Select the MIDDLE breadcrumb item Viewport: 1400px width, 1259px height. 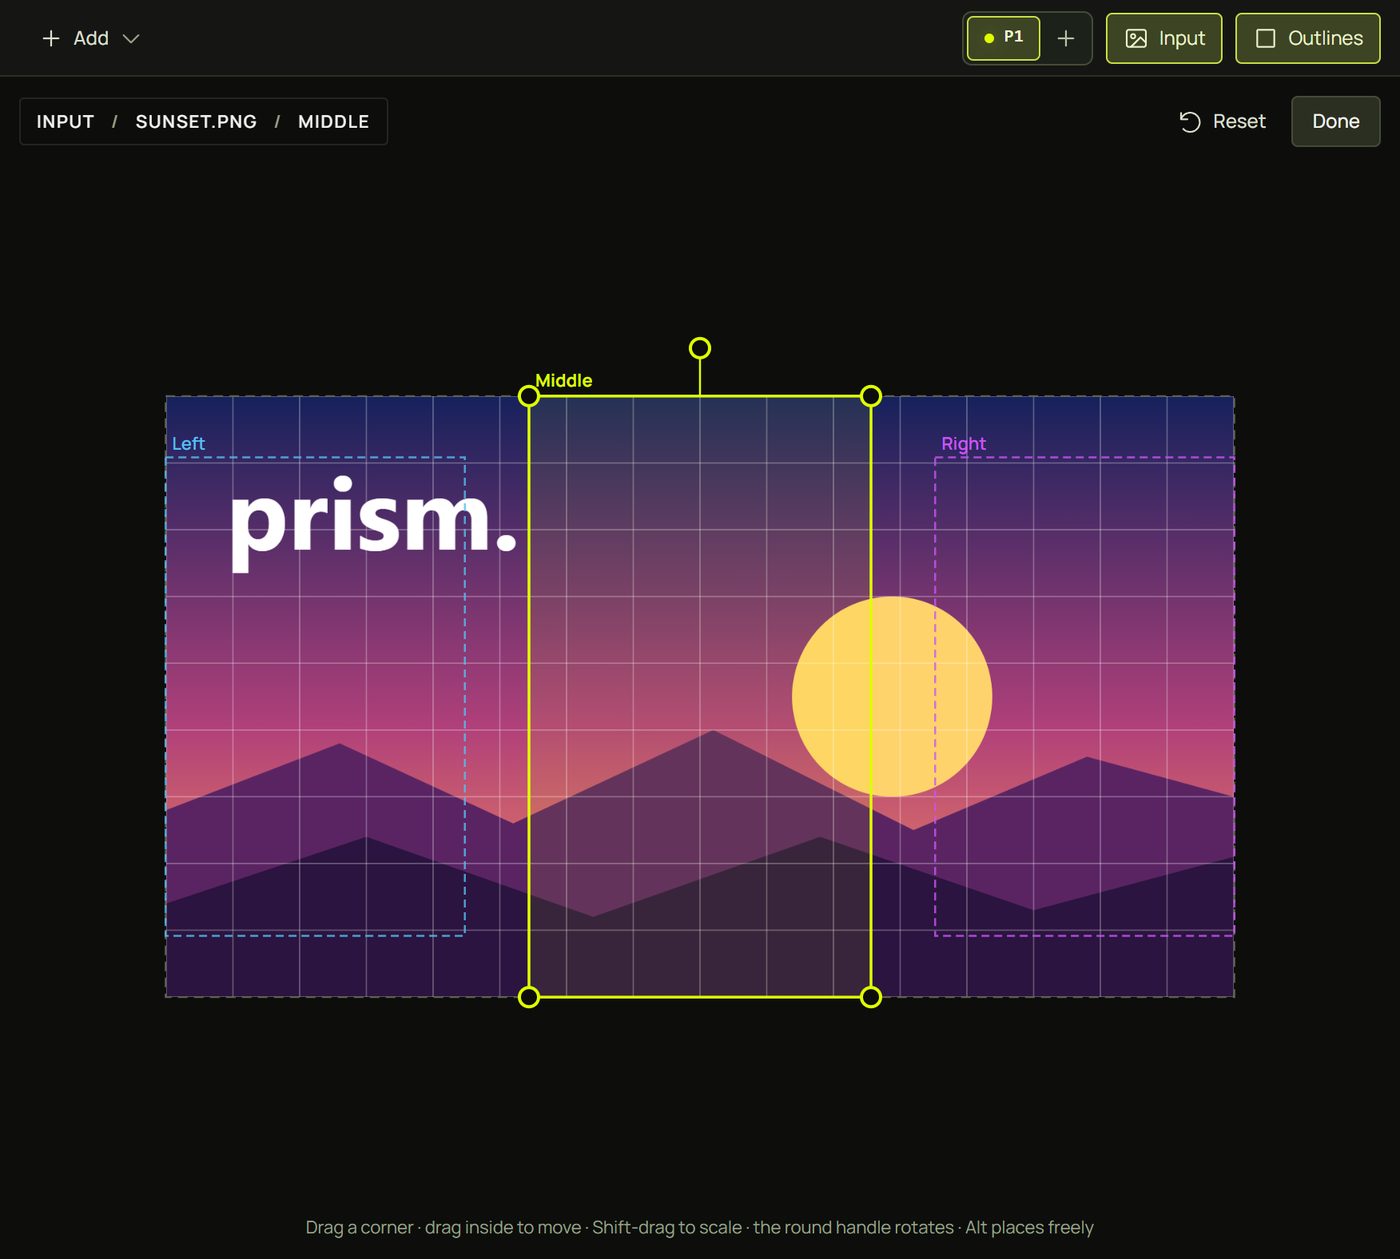(x=334, y=121)
